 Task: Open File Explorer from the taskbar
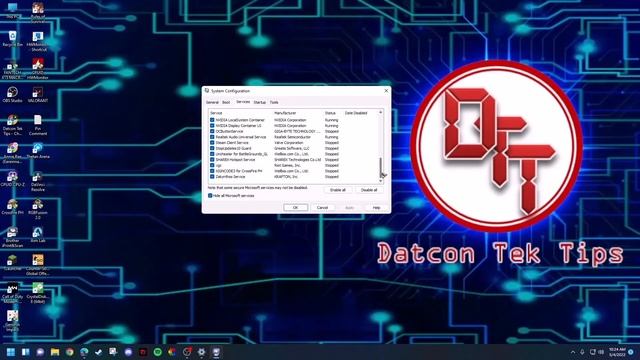pos(55,352)
